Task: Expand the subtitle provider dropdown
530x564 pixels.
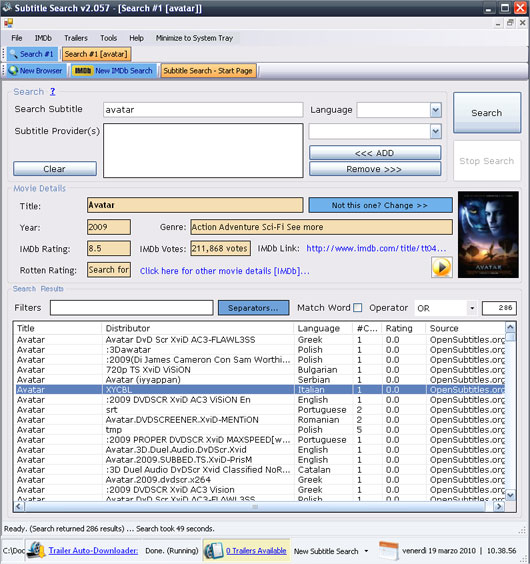Action: pos(435,131)
